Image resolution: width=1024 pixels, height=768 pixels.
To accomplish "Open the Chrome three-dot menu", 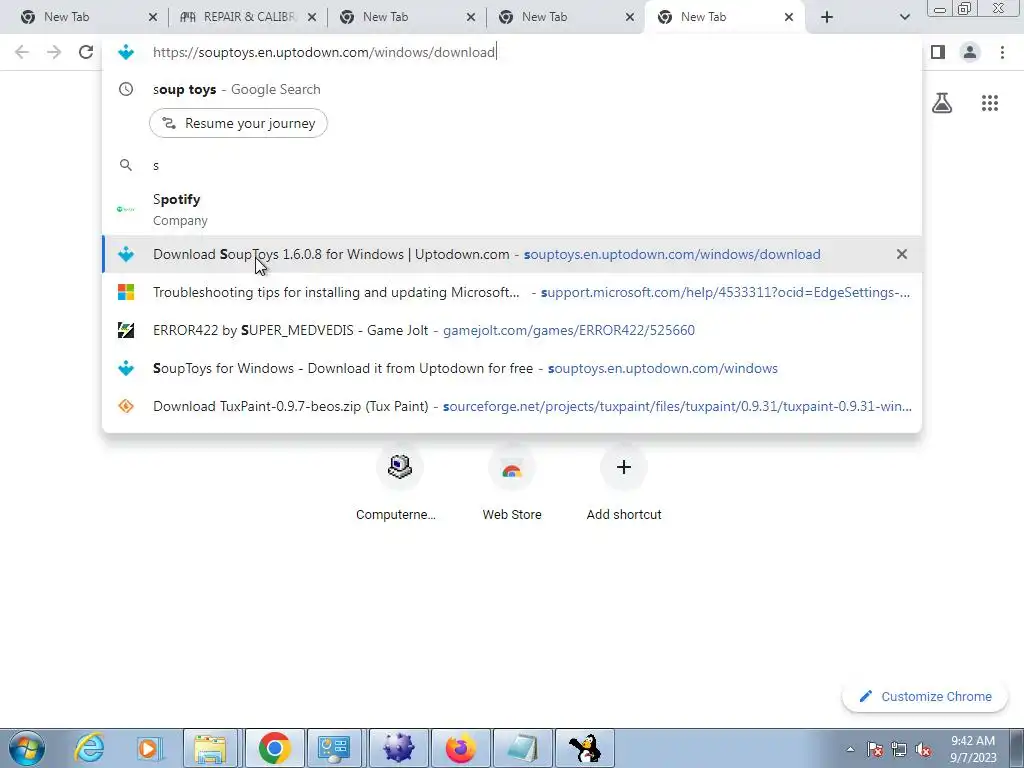I will [x=1002, y=52].
